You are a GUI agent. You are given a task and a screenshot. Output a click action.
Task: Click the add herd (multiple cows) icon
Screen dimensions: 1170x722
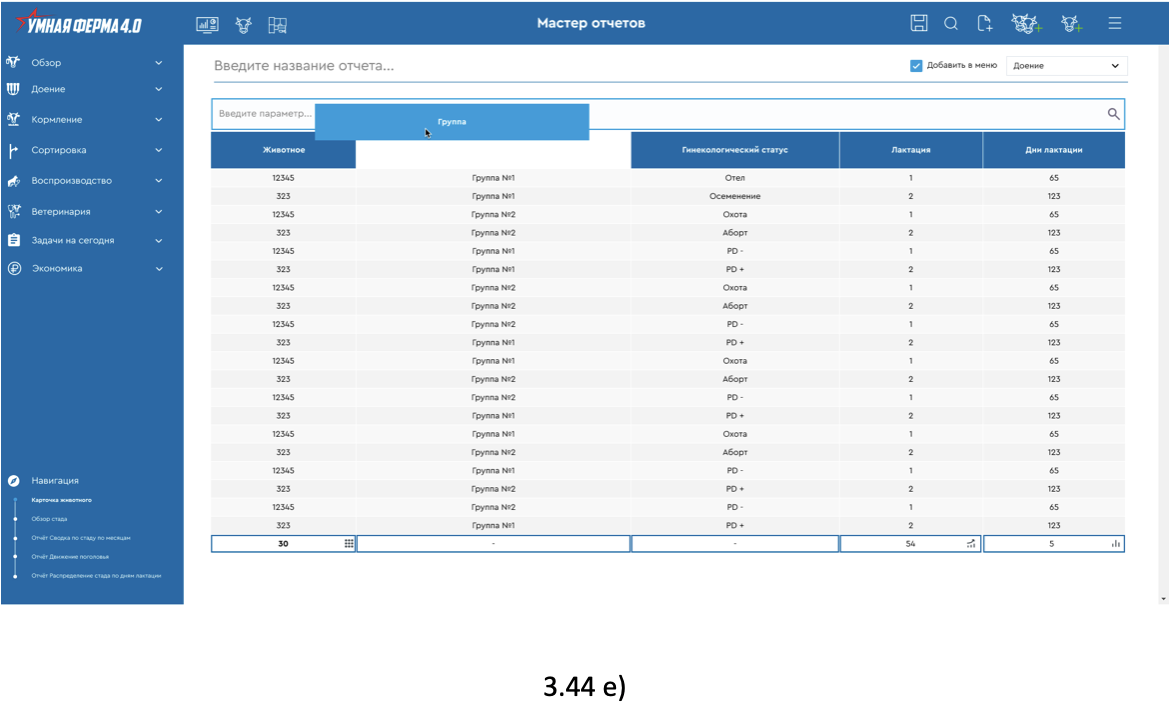tap(1027, 24)
